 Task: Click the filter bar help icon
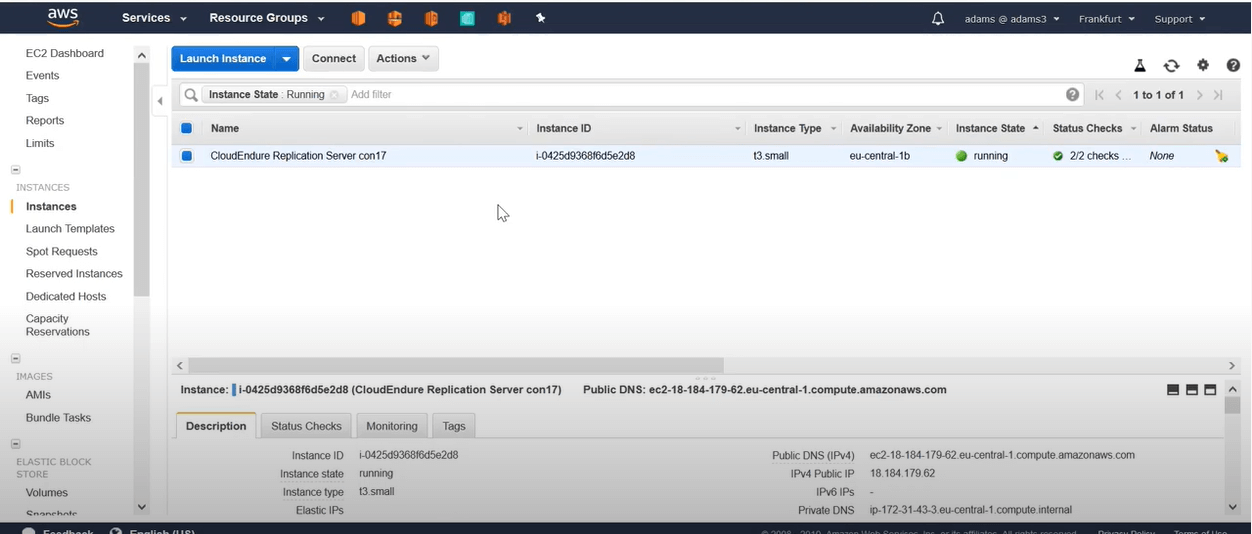[1073, 94]
